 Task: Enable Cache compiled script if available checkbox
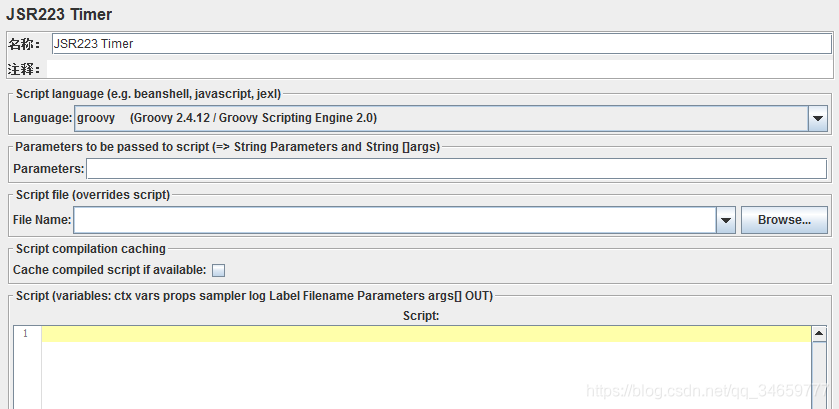218,270
